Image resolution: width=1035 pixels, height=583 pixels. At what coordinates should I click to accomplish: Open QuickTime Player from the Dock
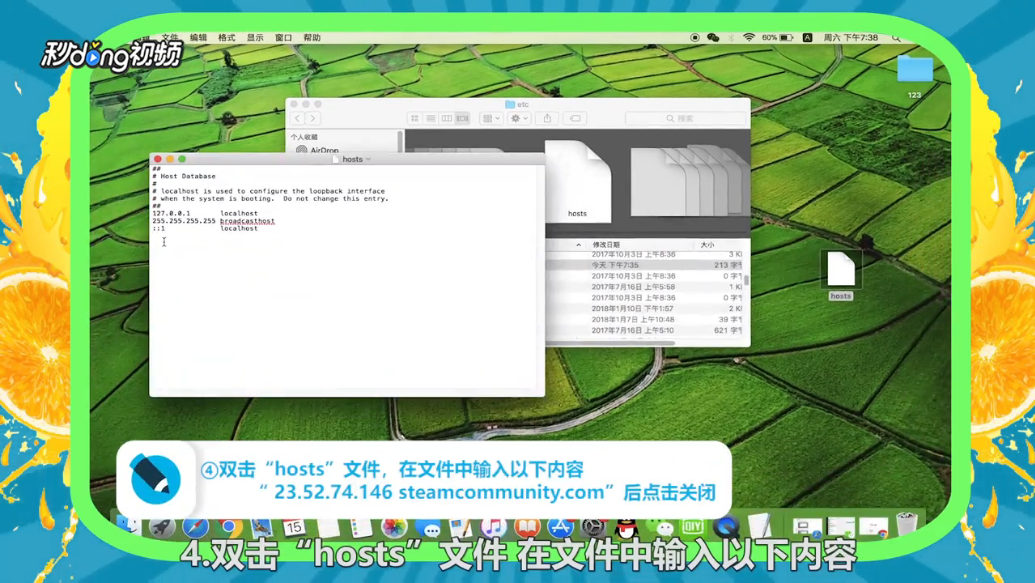726,527
